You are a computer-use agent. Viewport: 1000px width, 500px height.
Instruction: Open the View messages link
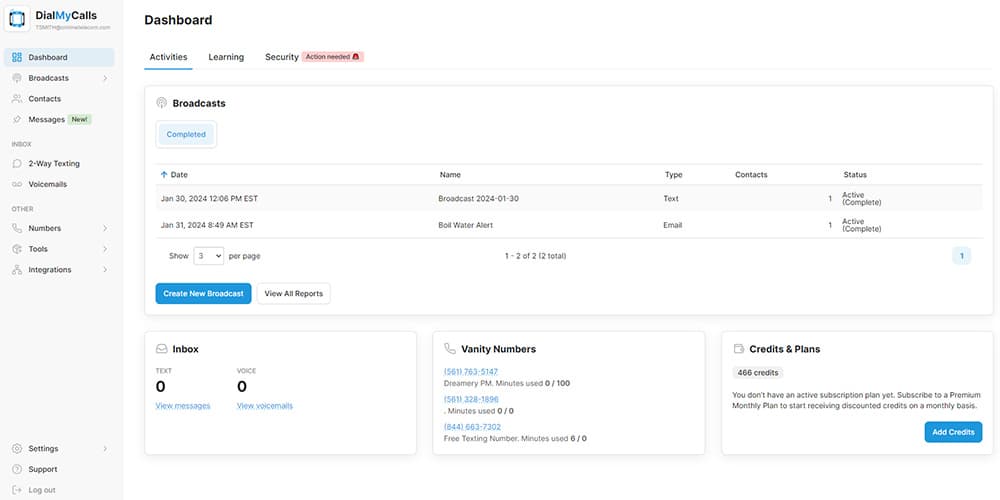(x=183, y=405)
